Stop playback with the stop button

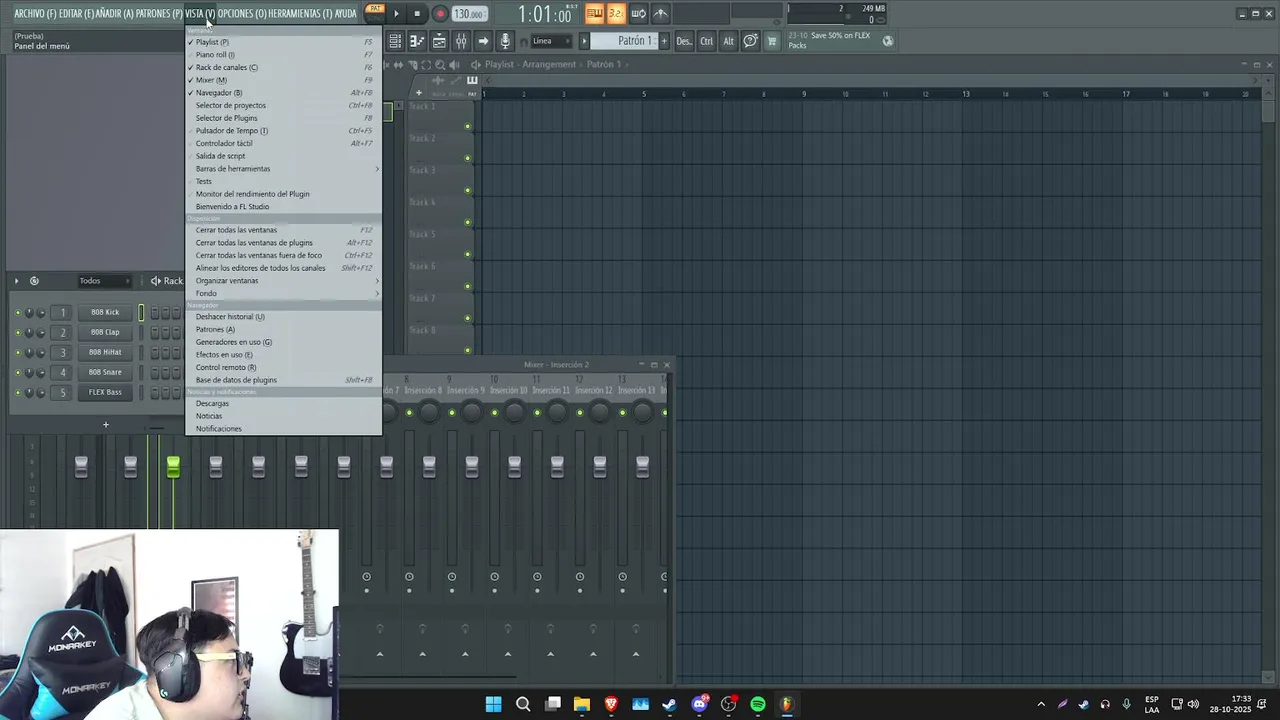click(x=417, y=13)
